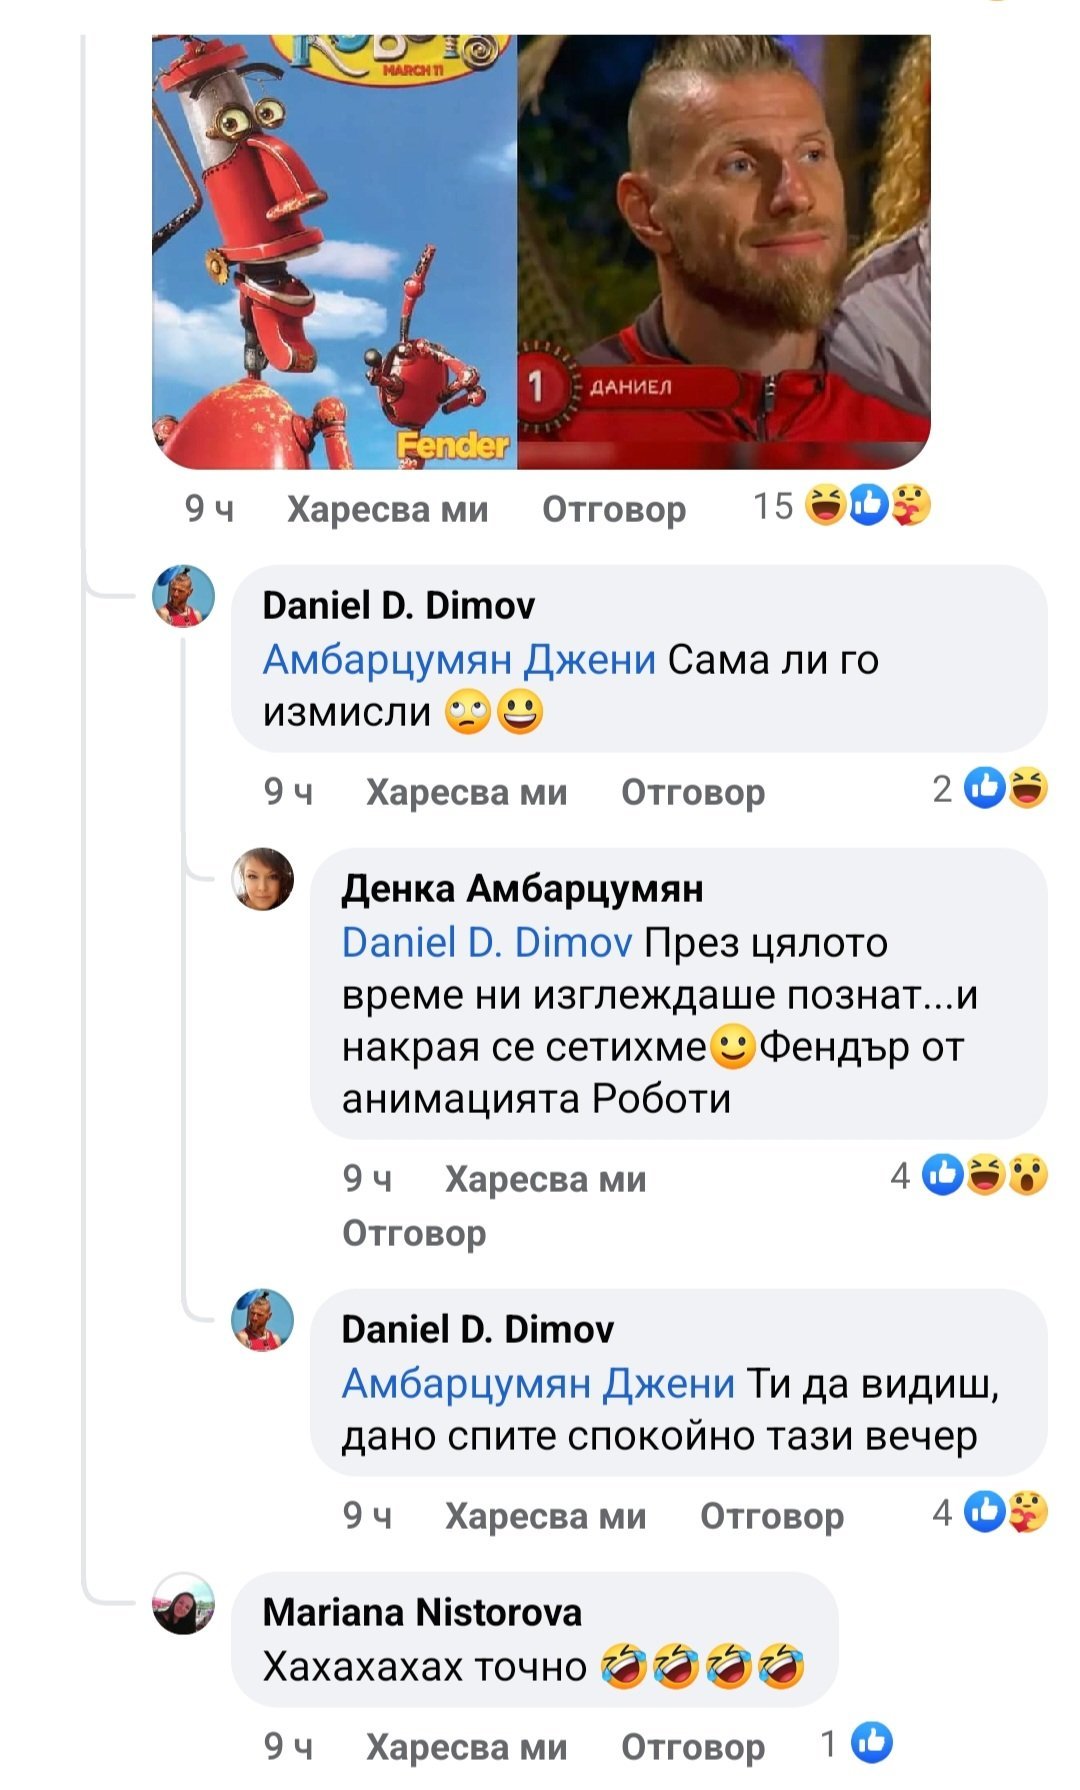
Task: Like the image comment via Харесва ми
Action: pos(387,509)
